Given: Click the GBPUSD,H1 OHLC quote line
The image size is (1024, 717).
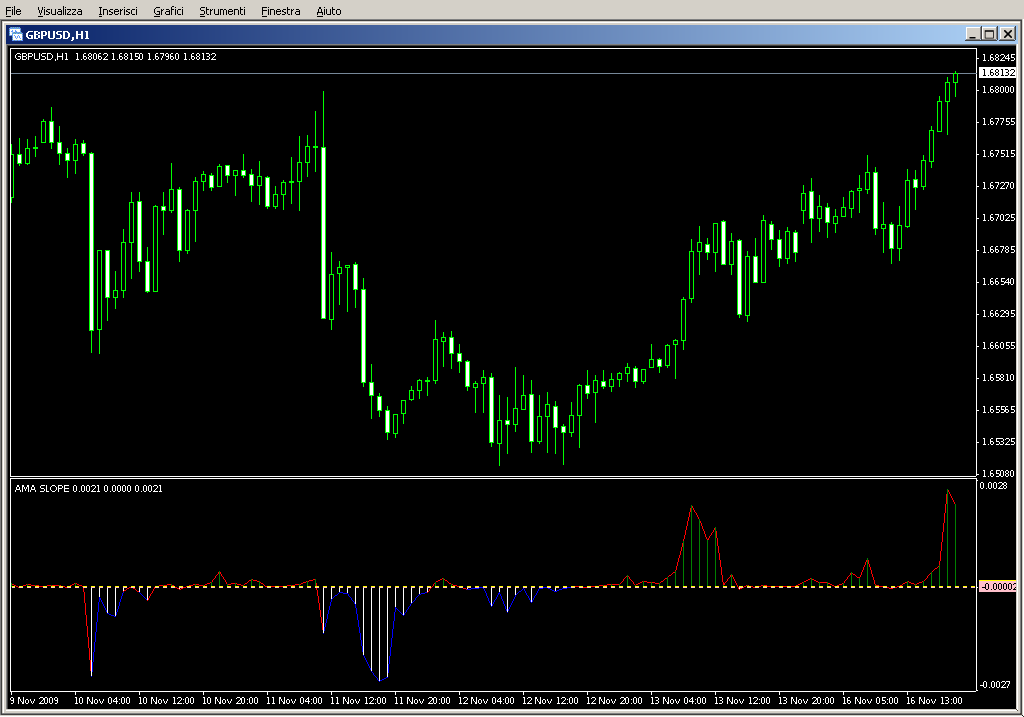Looking at the screenshot, I should pyautogui.click(x=116, y=57).
